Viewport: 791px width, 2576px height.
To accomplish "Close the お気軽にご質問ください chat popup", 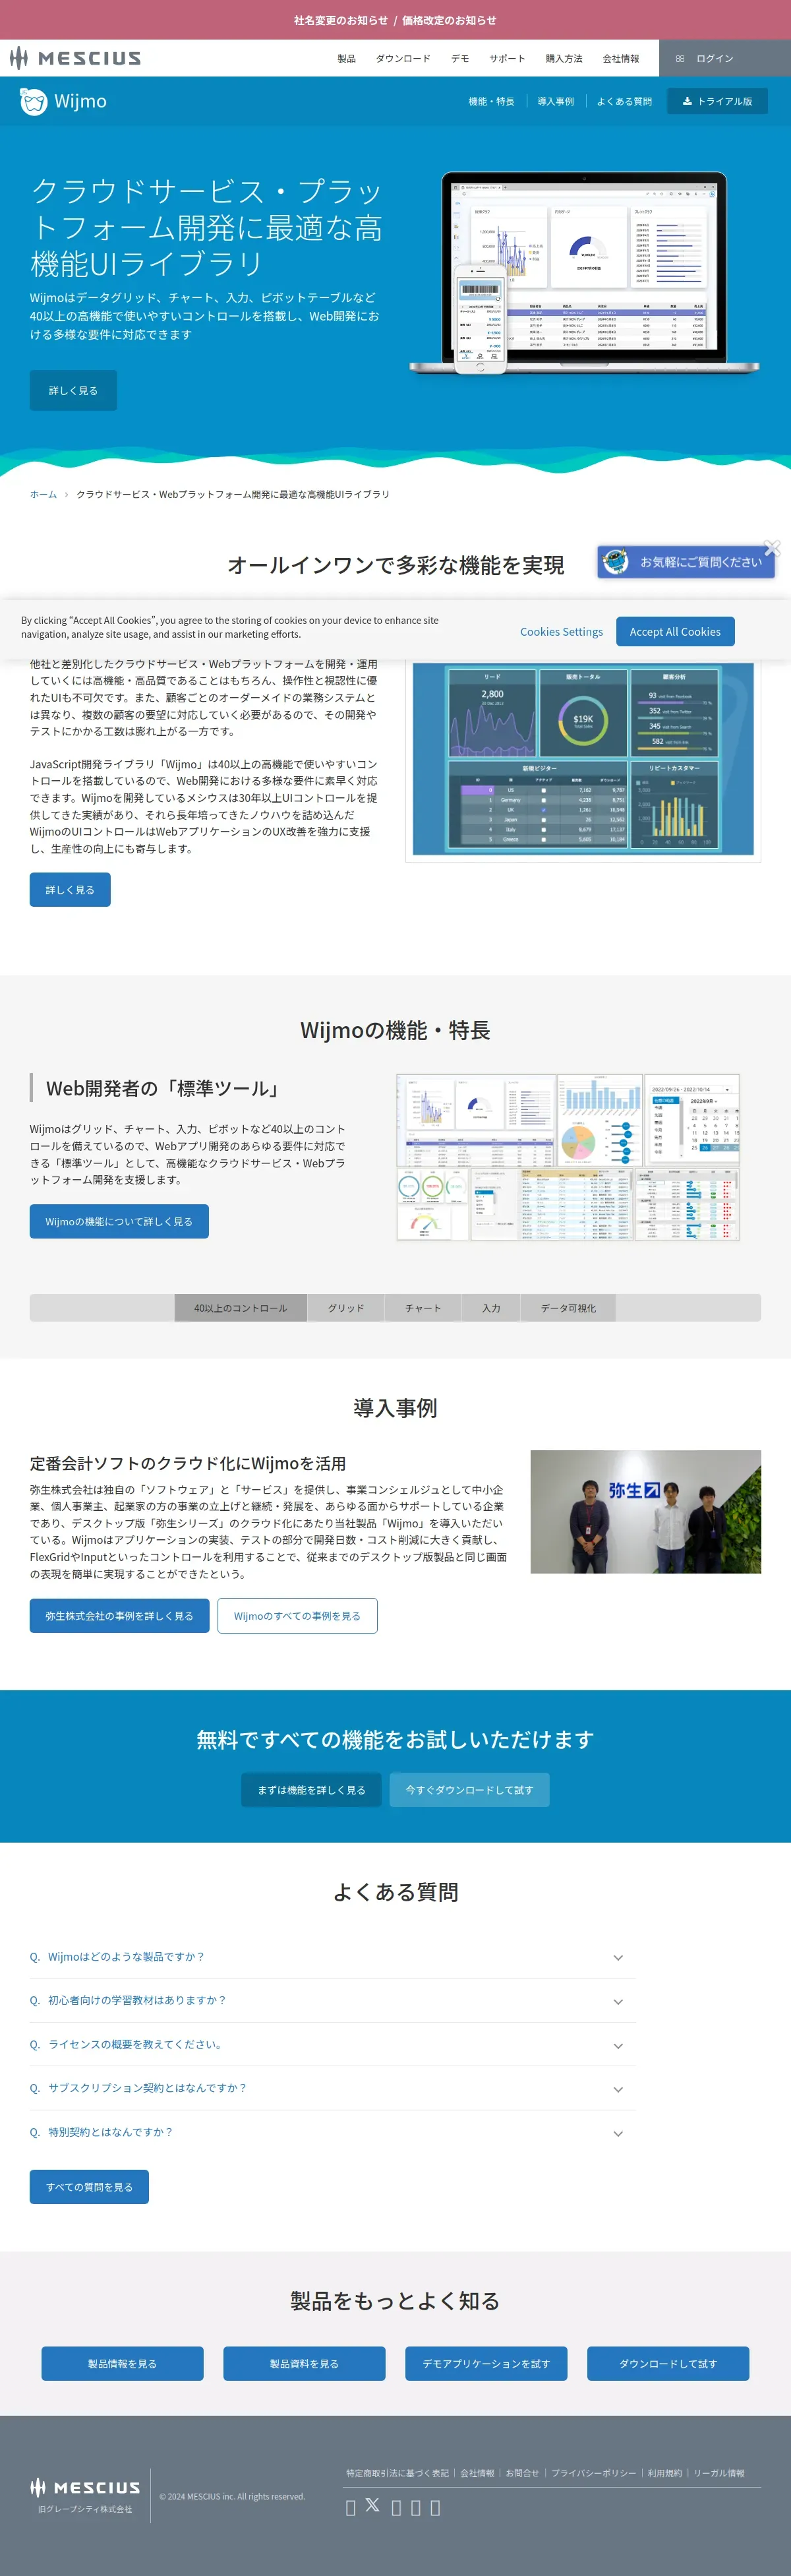I will click(x=772, y=548).
